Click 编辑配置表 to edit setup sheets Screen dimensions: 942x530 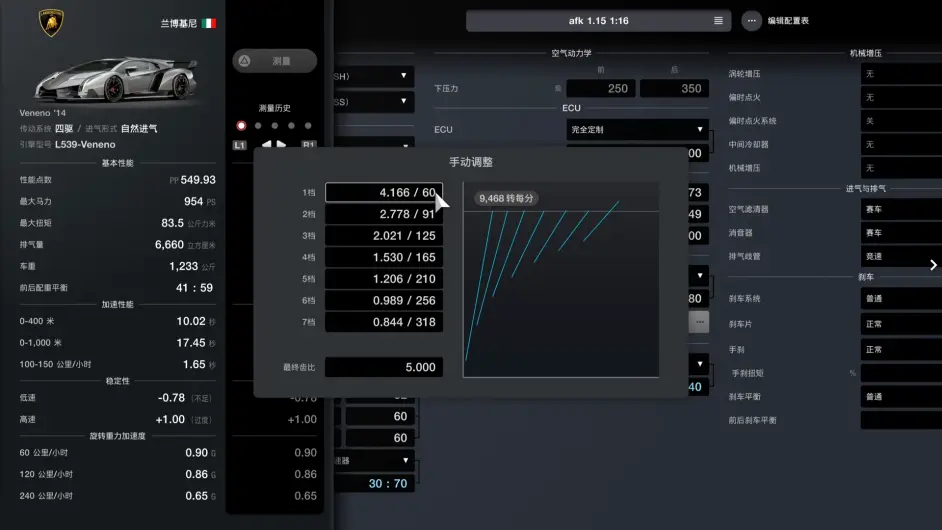tap(788, 20)
